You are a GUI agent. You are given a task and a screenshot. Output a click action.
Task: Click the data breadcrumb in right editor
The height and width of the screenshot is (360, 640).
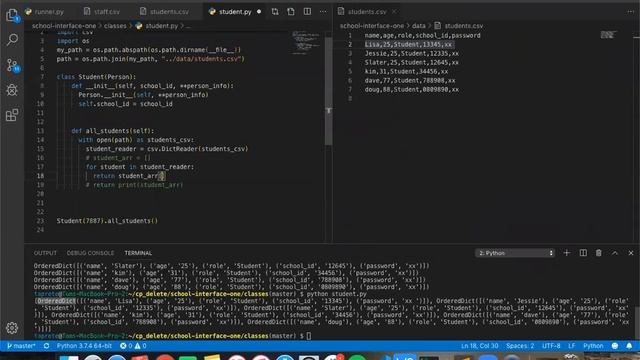(x=418, y=26)
